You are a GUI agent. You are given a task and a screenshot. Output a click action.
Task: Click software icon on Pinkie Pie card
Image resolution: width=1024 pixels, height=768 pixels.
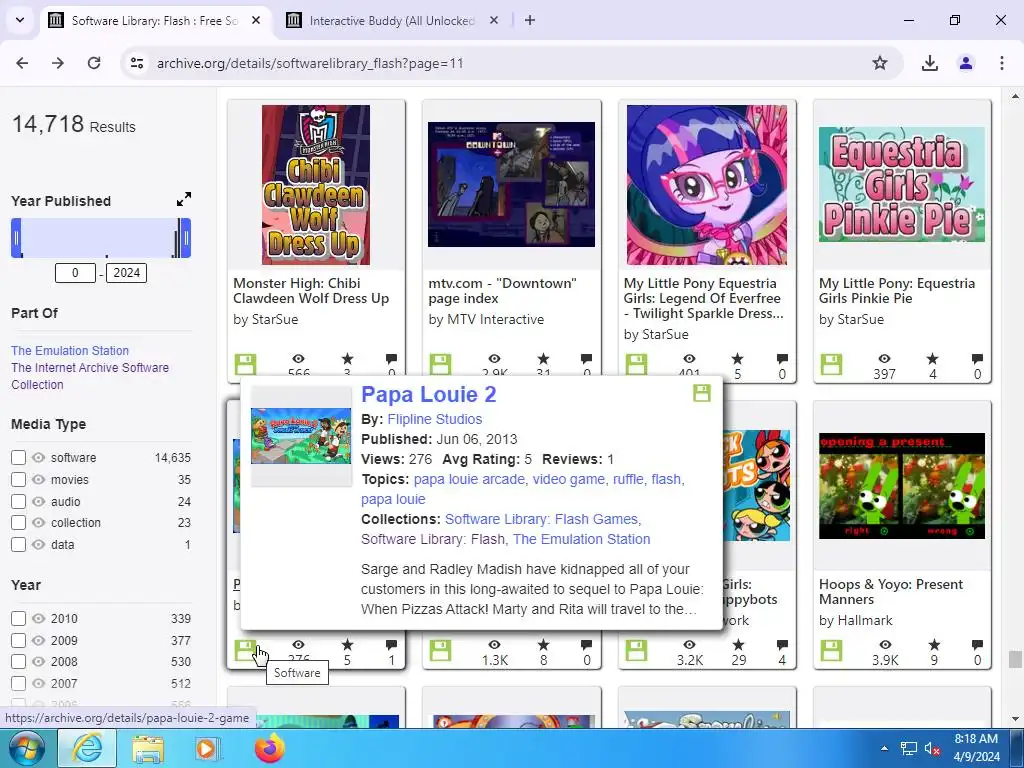coord(831,364)
